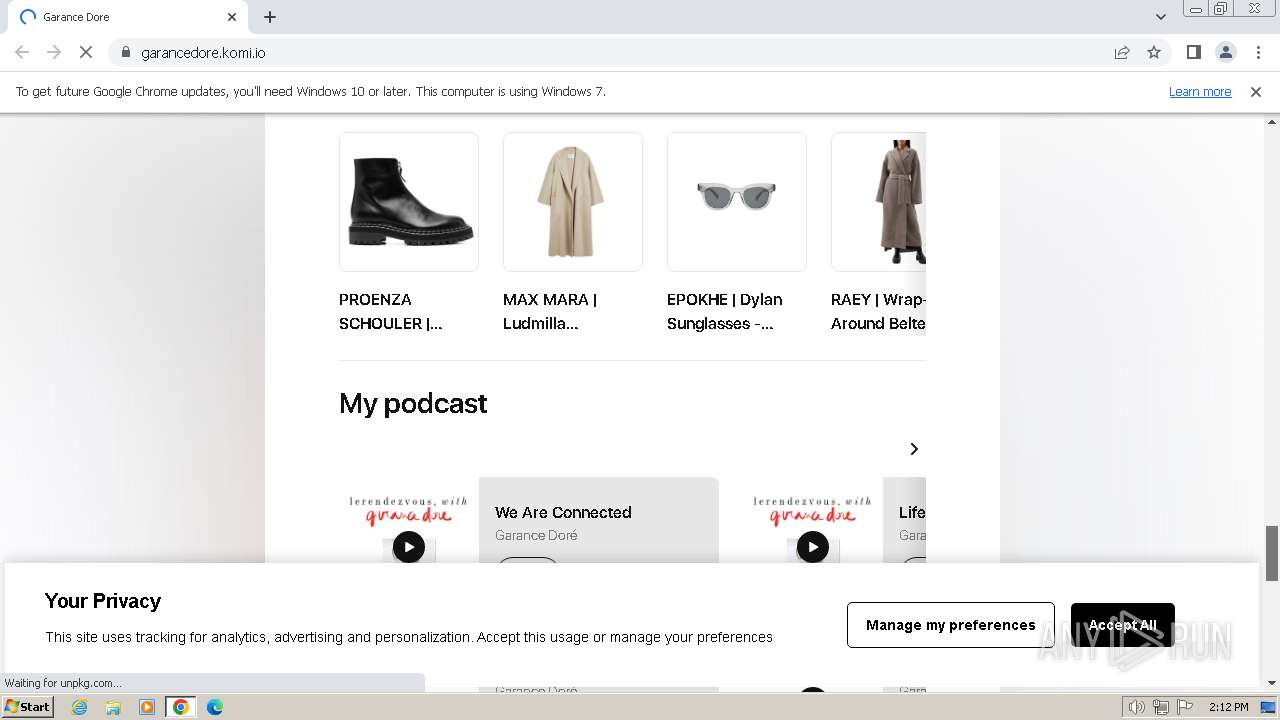Open the side panel icon

1193,52
